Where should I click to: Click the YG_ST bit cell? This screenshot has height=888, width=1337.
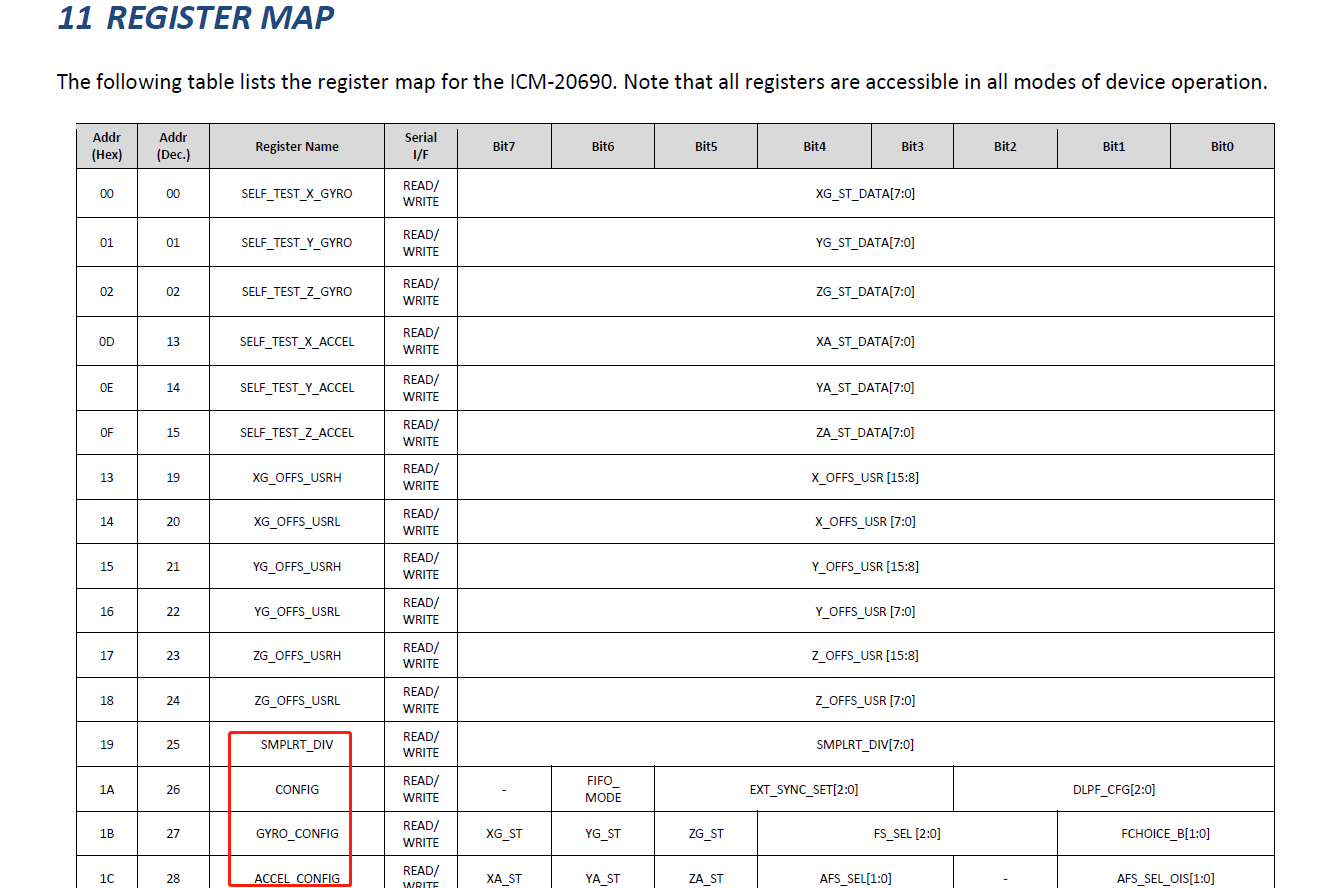point(603,833)
